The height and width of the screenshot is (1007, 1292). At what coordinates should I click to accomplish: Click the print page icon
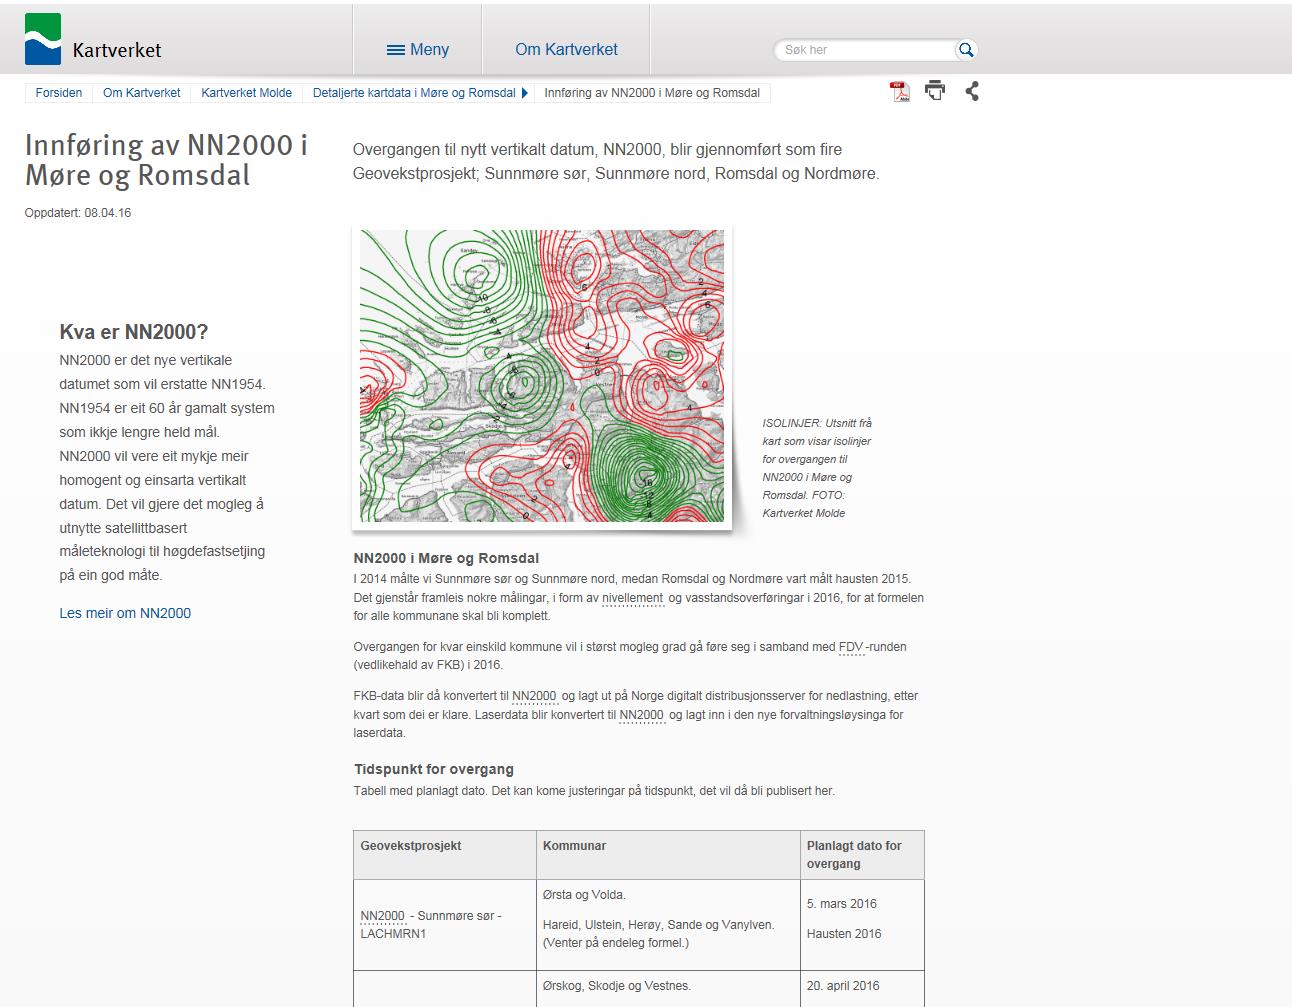935,91
